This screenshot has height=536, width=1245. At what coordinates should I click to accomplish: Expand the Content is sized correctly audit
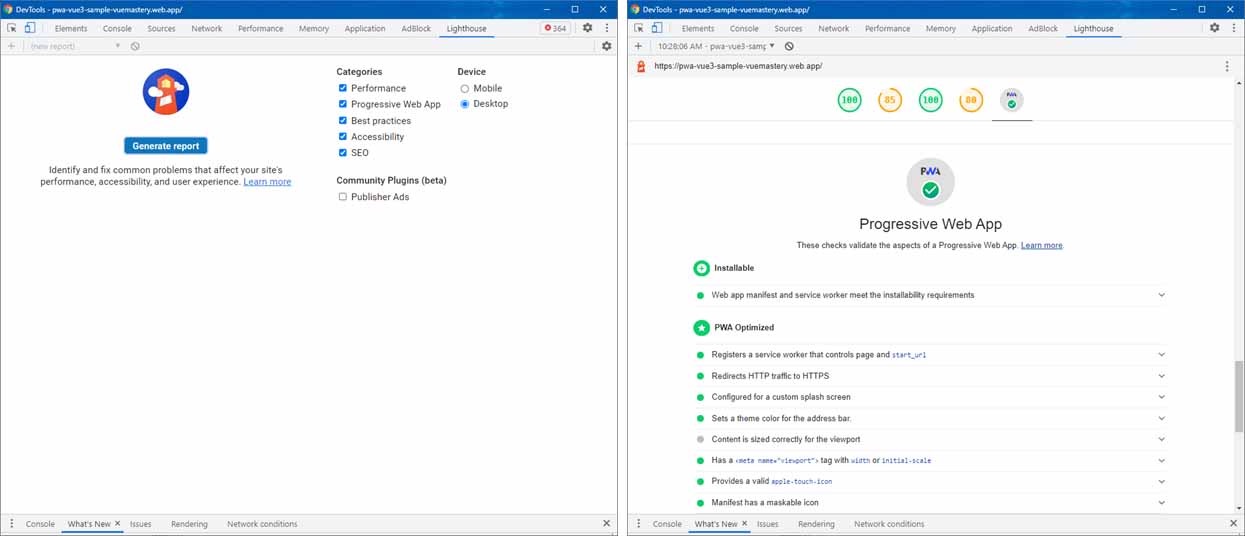point(1161,439)
